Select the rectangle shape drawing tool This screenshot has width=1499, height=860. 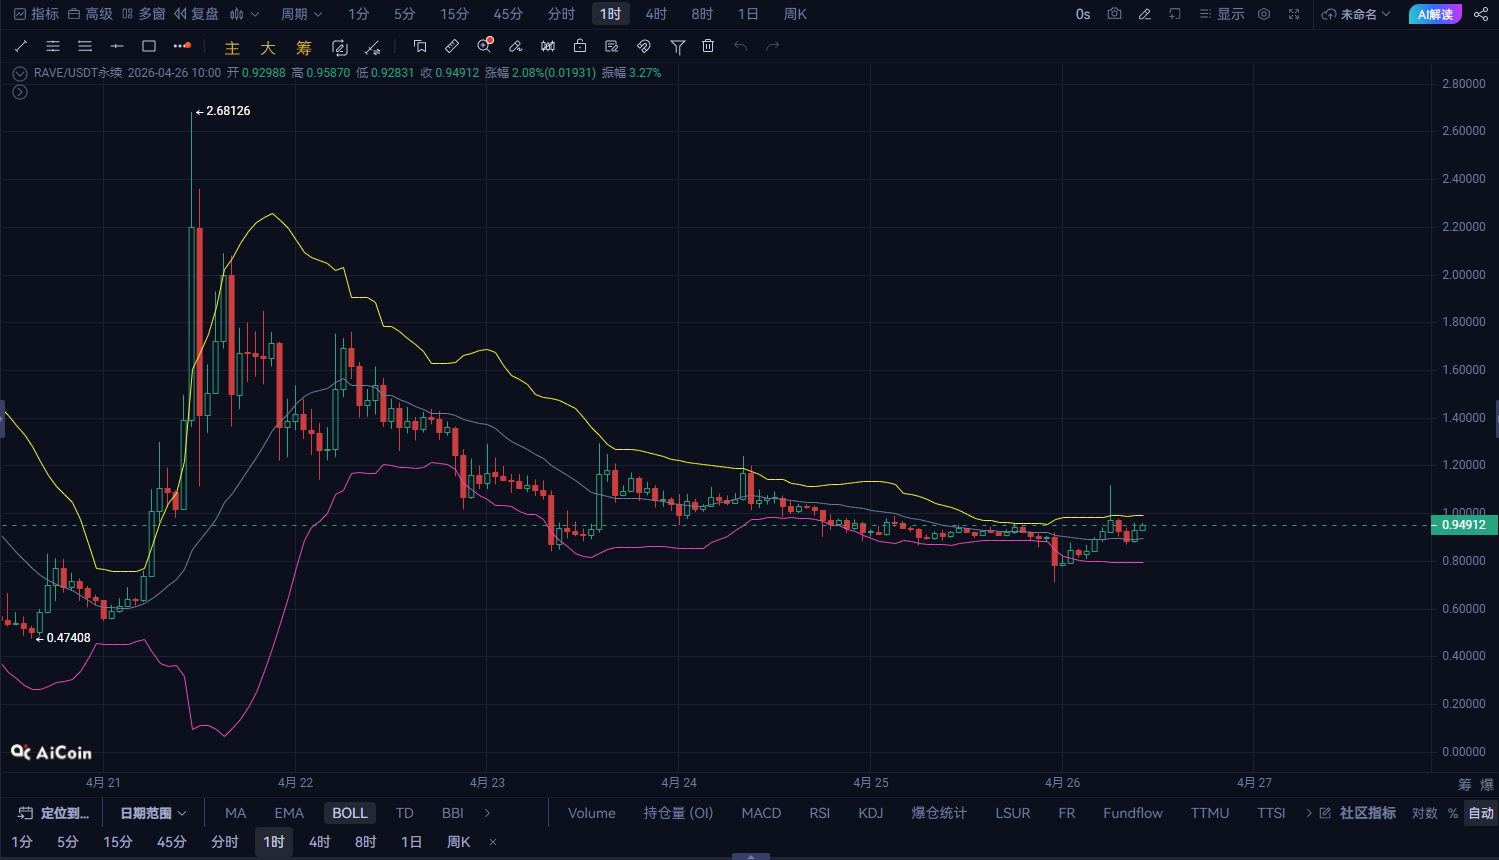pos(149,46)
